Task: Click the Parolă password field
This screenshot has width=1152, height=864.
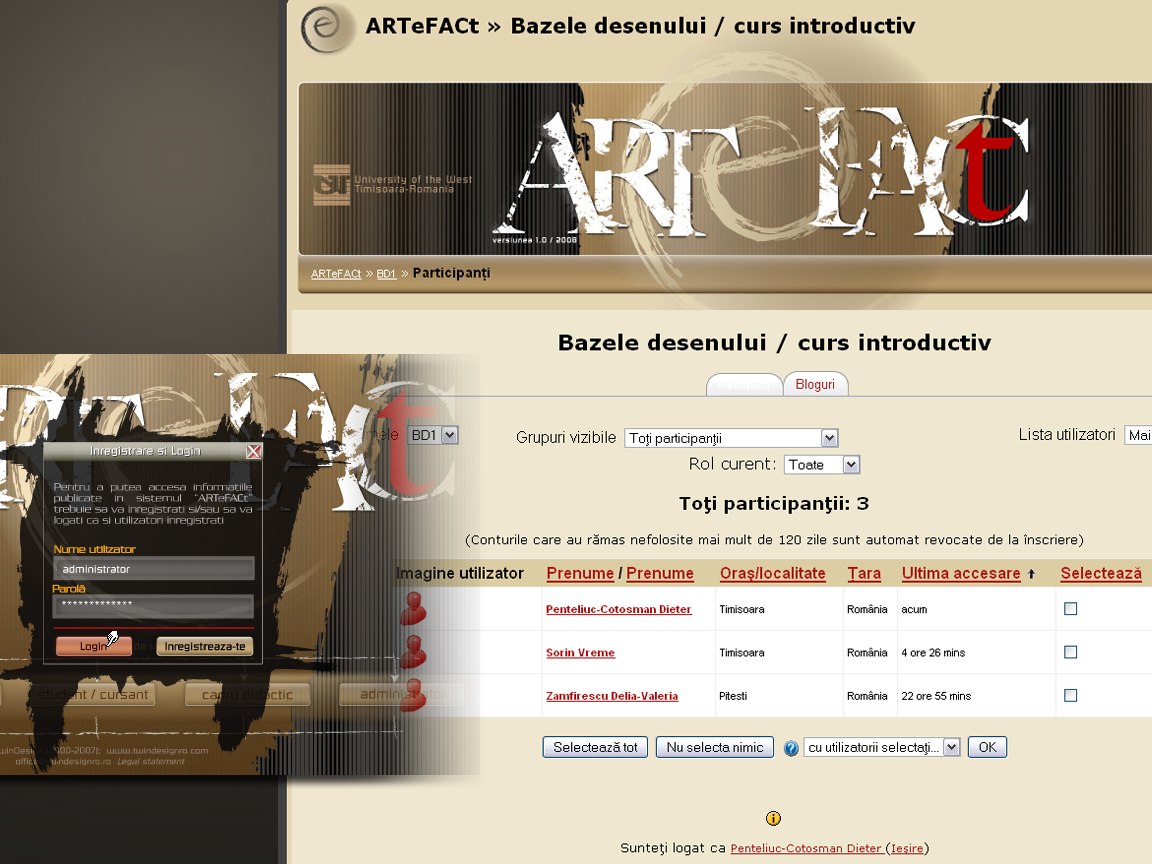Action: click(x=154, y=605)
